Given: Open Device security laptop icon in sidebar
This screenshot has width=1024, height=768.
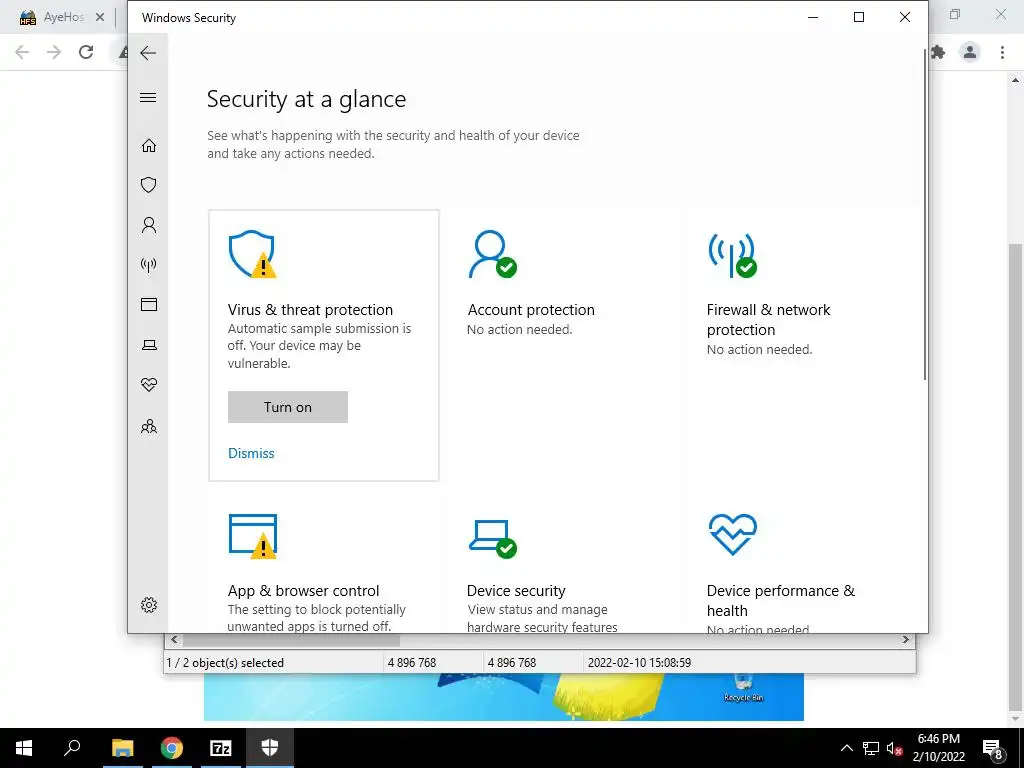Looking at the screenshot, I should 149,345.
